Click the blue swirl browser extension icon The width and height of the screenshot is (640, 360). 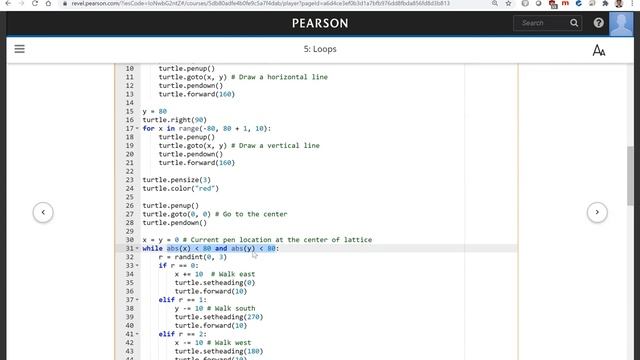click(x=578, y=3)
